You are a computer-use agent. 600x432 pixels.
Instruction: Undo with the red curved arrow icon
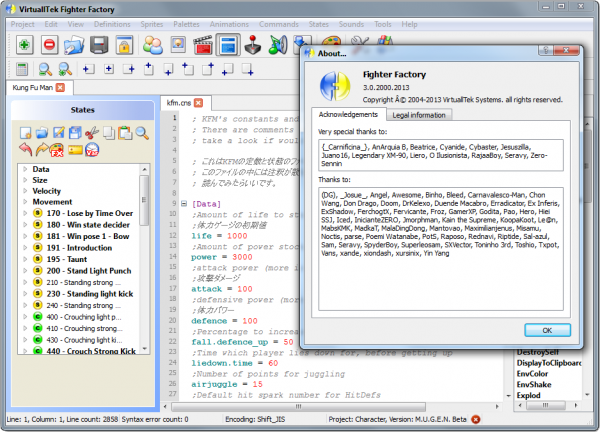pyautogui.click(x=26, y=149)
